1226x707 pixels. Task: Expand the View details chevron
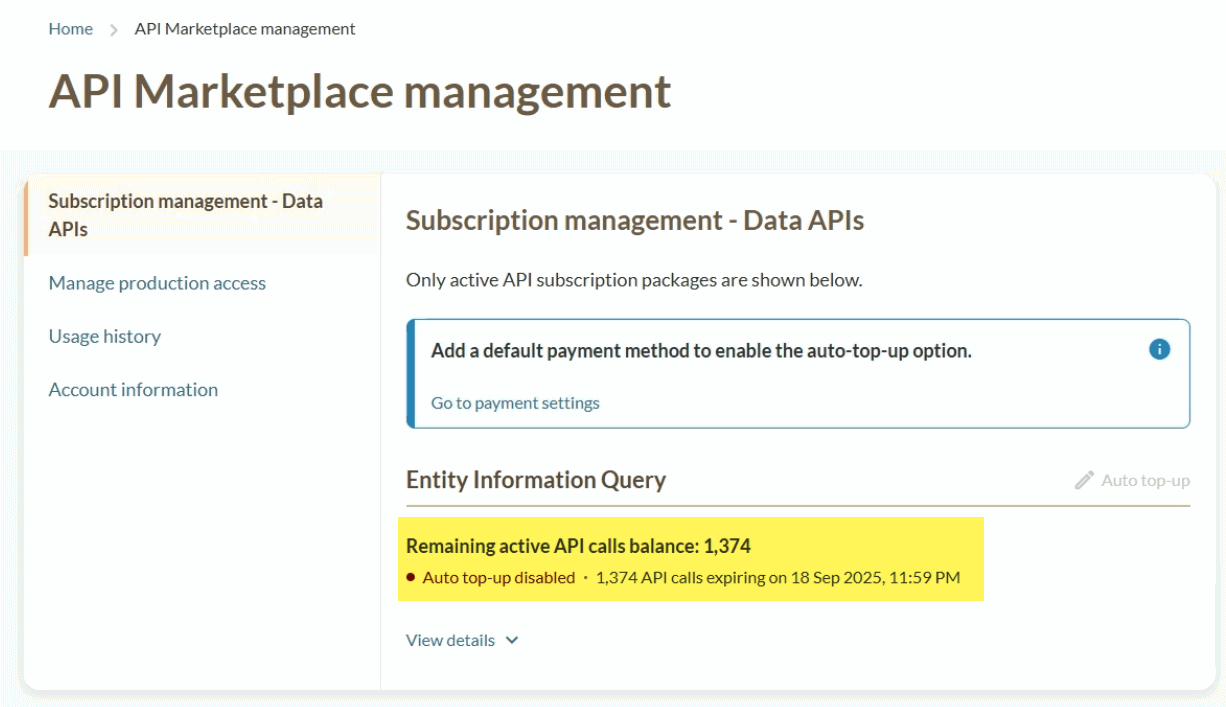(512, 641)
